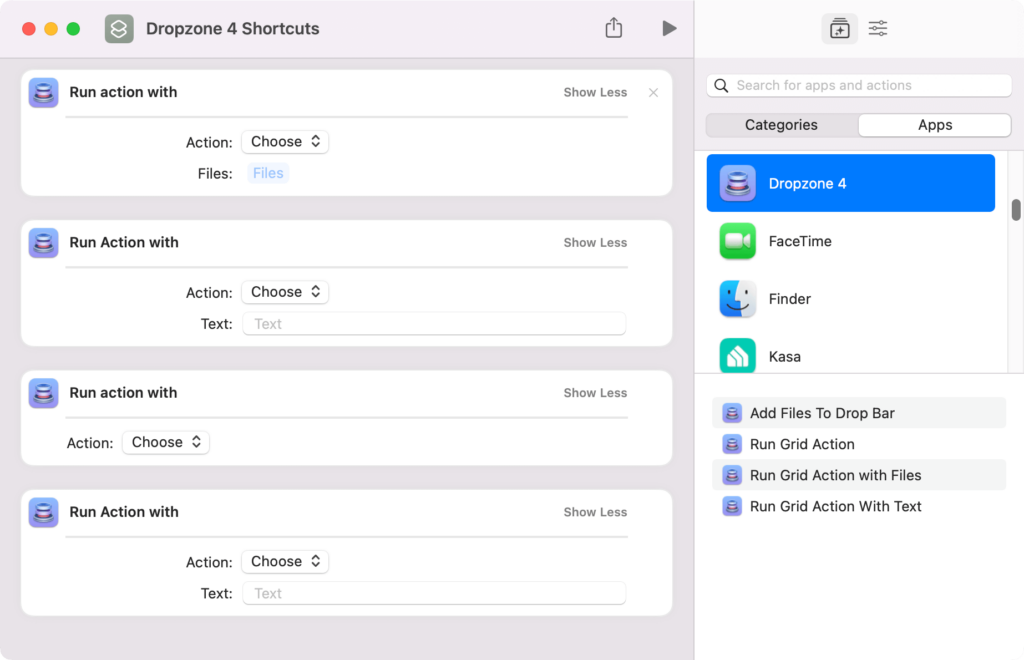
Task: Click the Dropzone icon on the first action block
Action: [43, 92]
